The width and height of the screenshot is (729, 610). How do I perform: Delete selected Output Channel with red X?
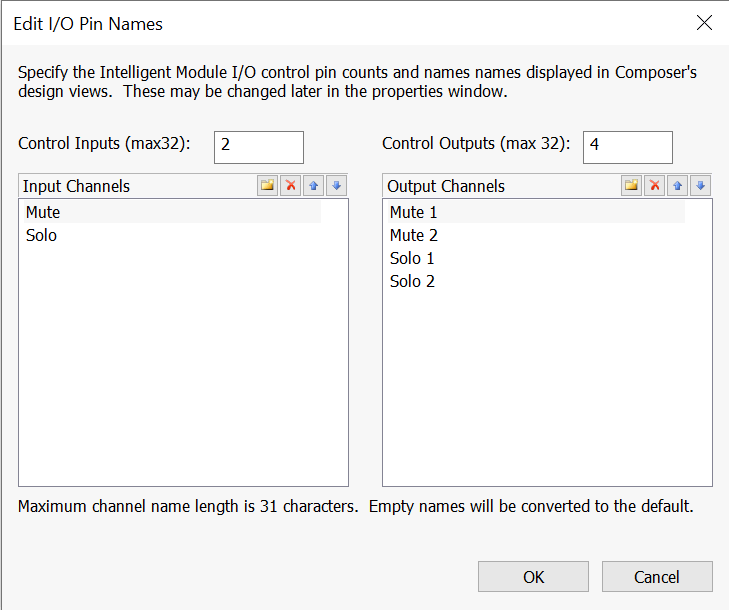(x=655, y=186)
